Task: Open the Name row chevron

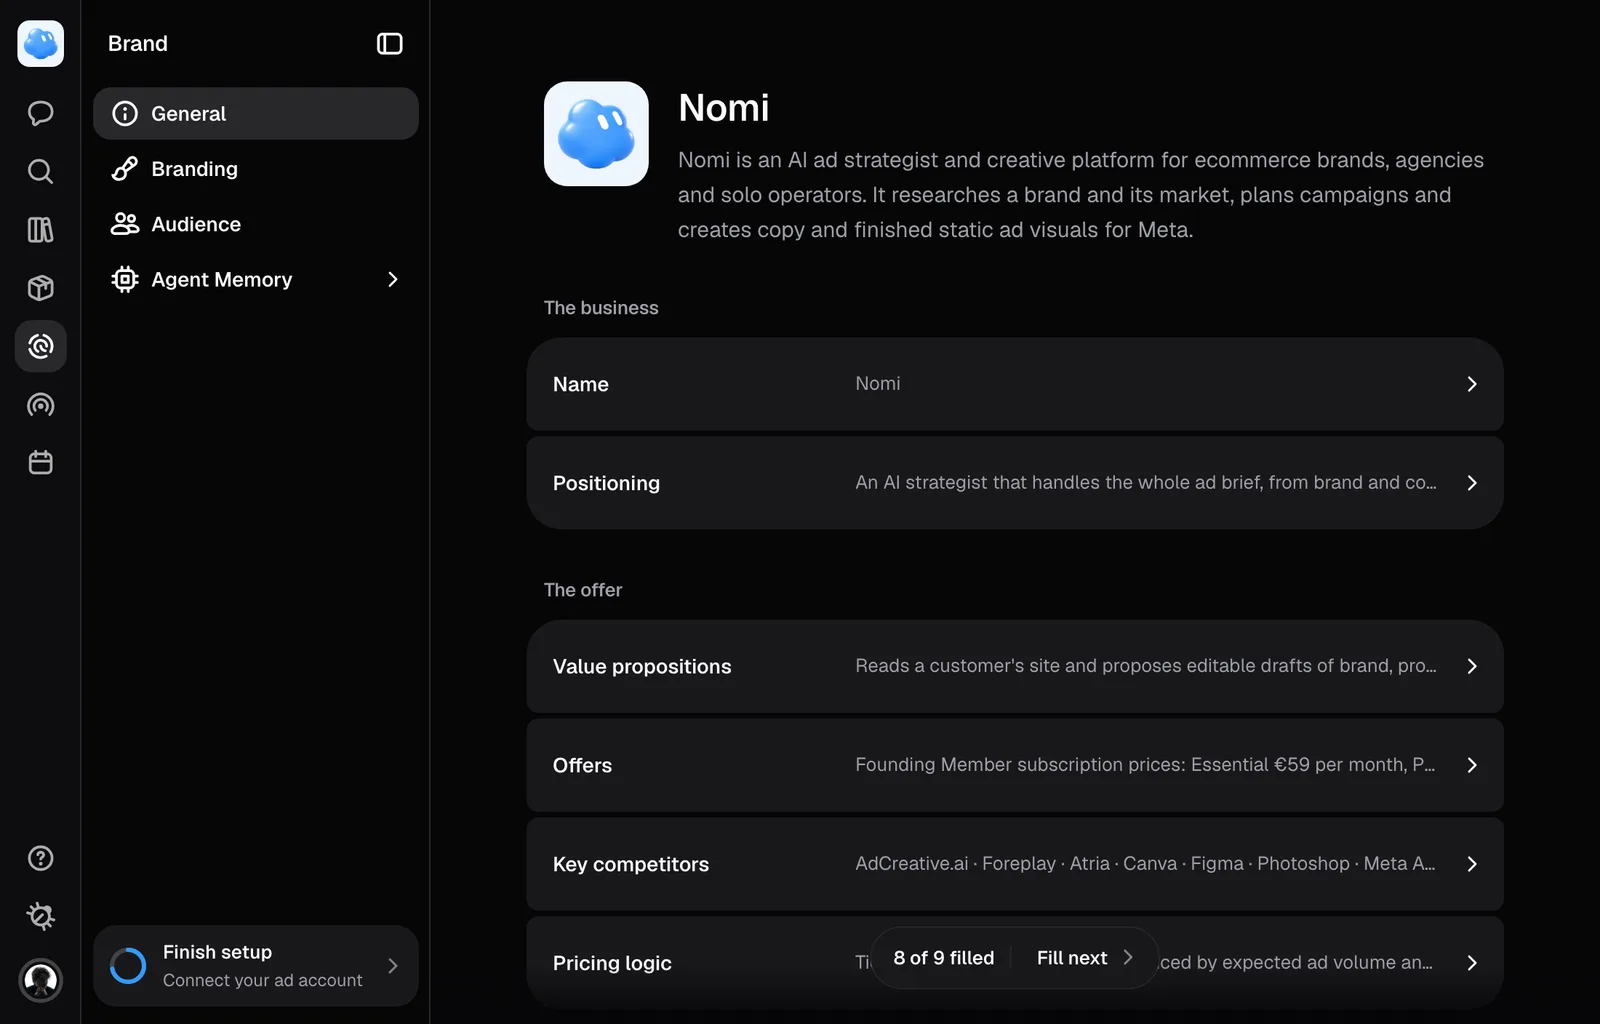Action: [x=1472, y=384]
